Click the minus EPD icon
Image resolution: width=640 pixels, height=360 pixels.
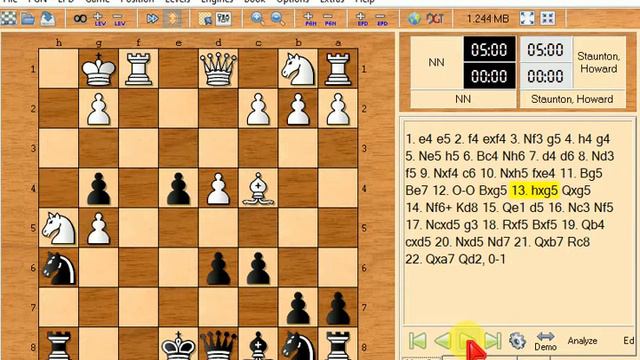coord(382,19)
